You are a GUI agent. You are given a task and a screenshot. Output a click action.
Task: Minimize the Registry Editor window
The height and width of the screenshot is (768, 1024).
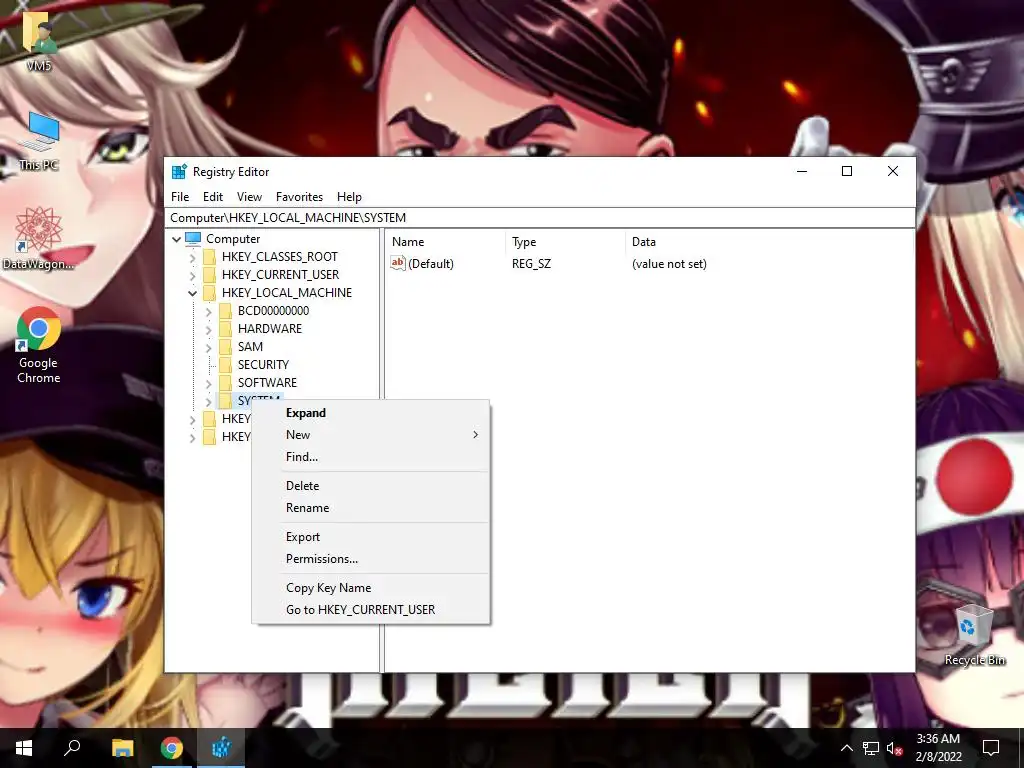click(802, 171)
